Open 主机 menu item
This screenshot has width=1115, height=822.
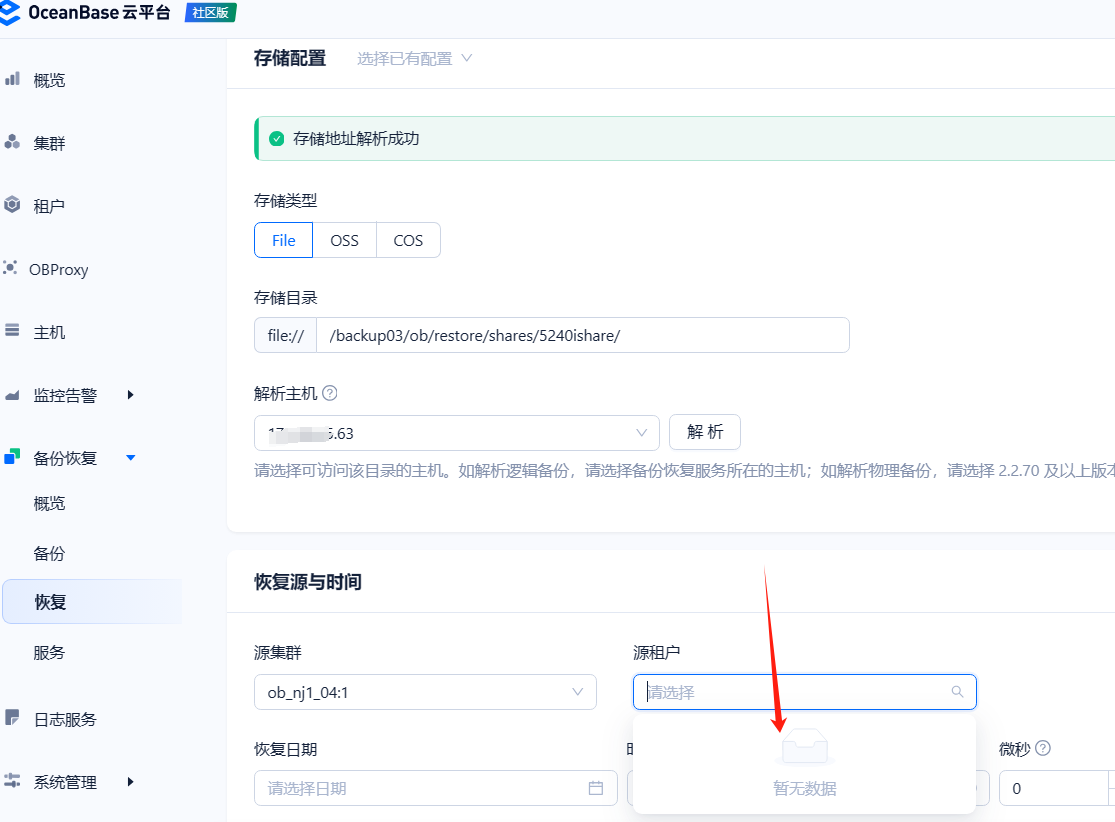point(49,332)
